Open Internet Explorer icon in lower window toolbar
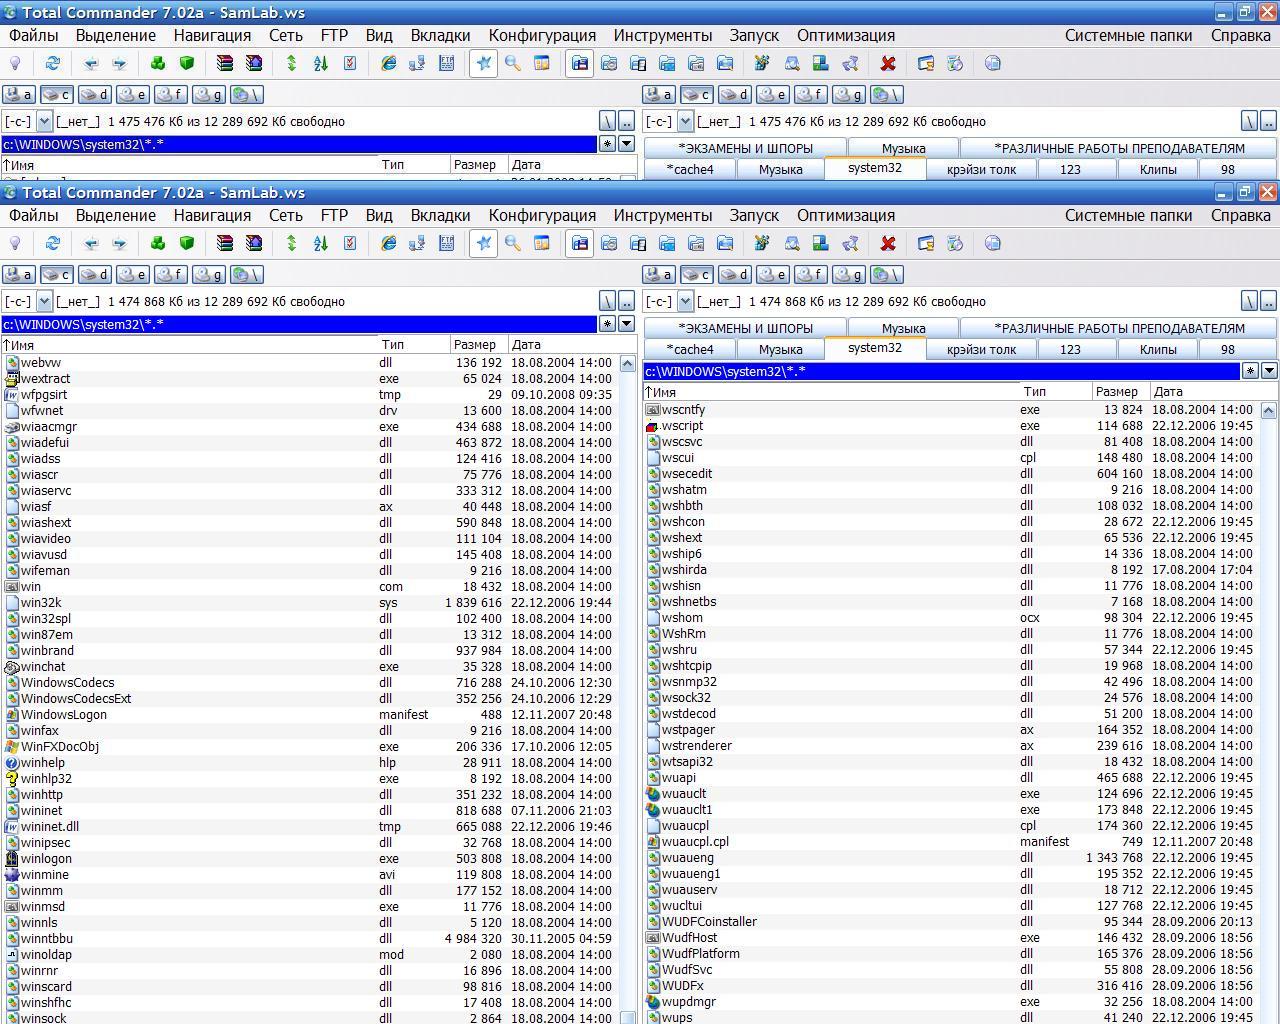 tap(388, 243)
